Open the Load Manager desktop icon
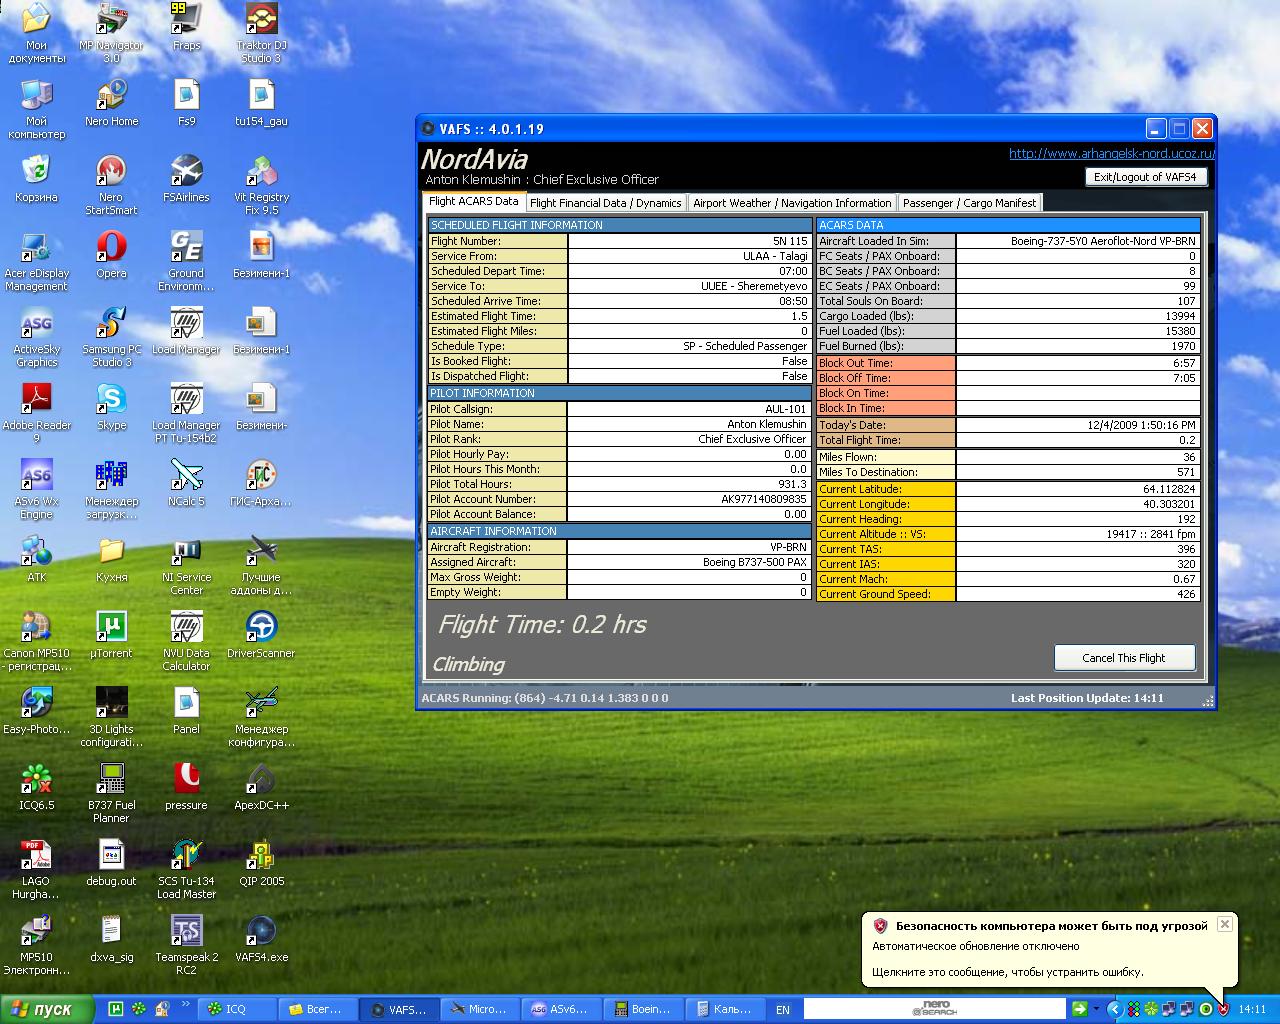The width and height of the screenshot is (1280, 1024). click(x=186, y=331)
